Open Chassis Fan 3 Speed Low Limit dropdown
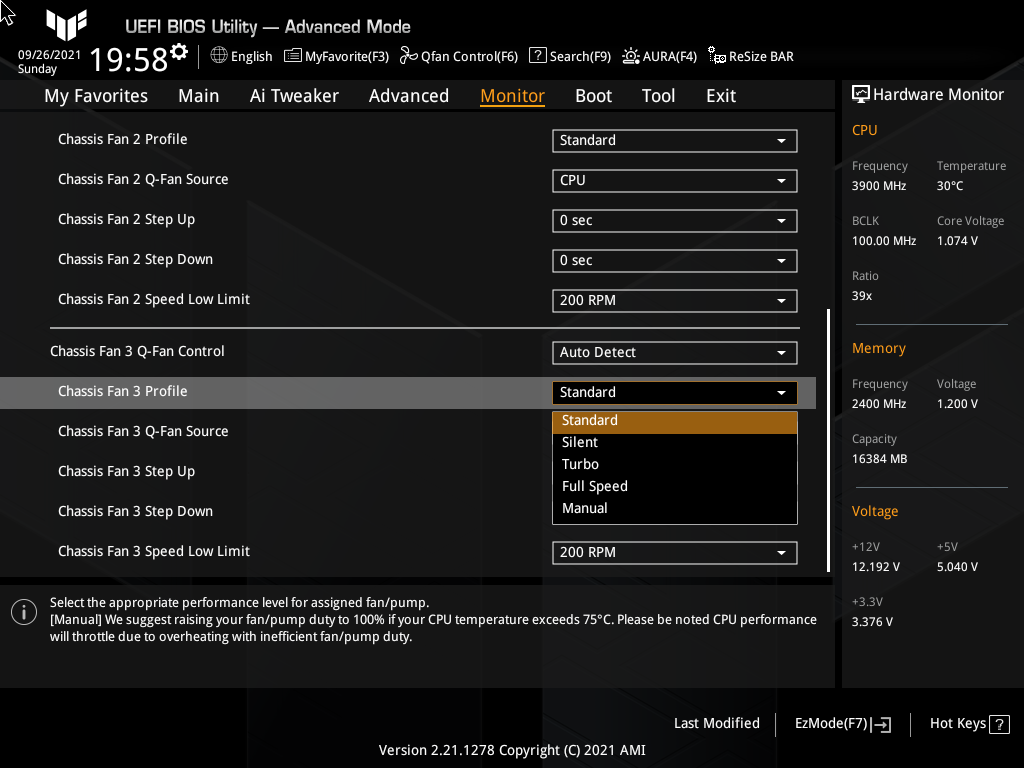1024x768 pixels. (675, 552)
